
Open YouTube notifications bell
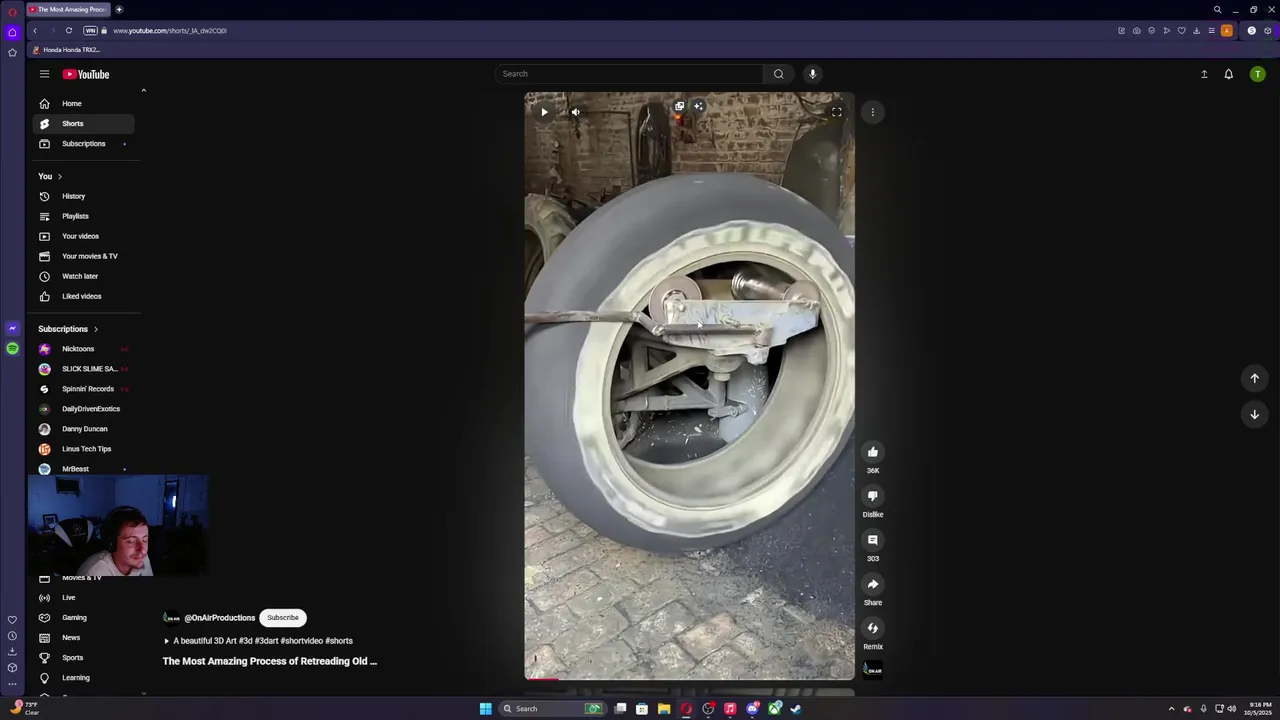pyautogui.click(x=1229, y=74)
